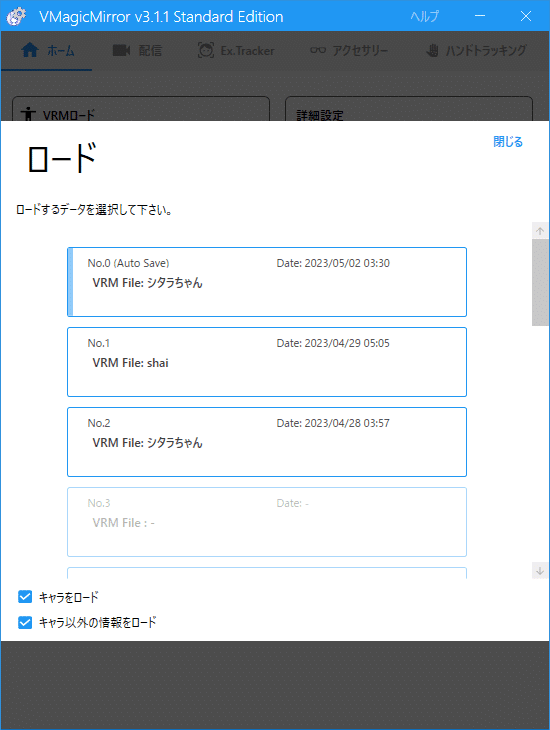Viewport: 550px width, 730px height.
Task: Click the Date: 2023/05/02 03:30 text
Action: [x=333, y=263]
